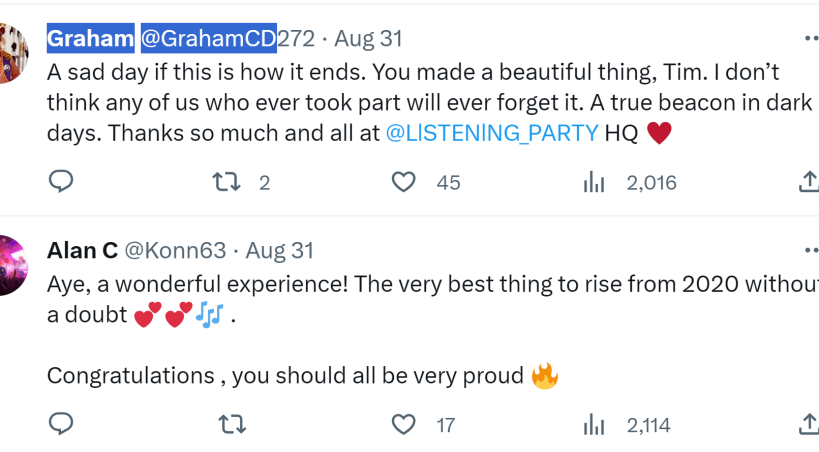
Task: Open Graham's profile from display name
Action: pos(90,39)
